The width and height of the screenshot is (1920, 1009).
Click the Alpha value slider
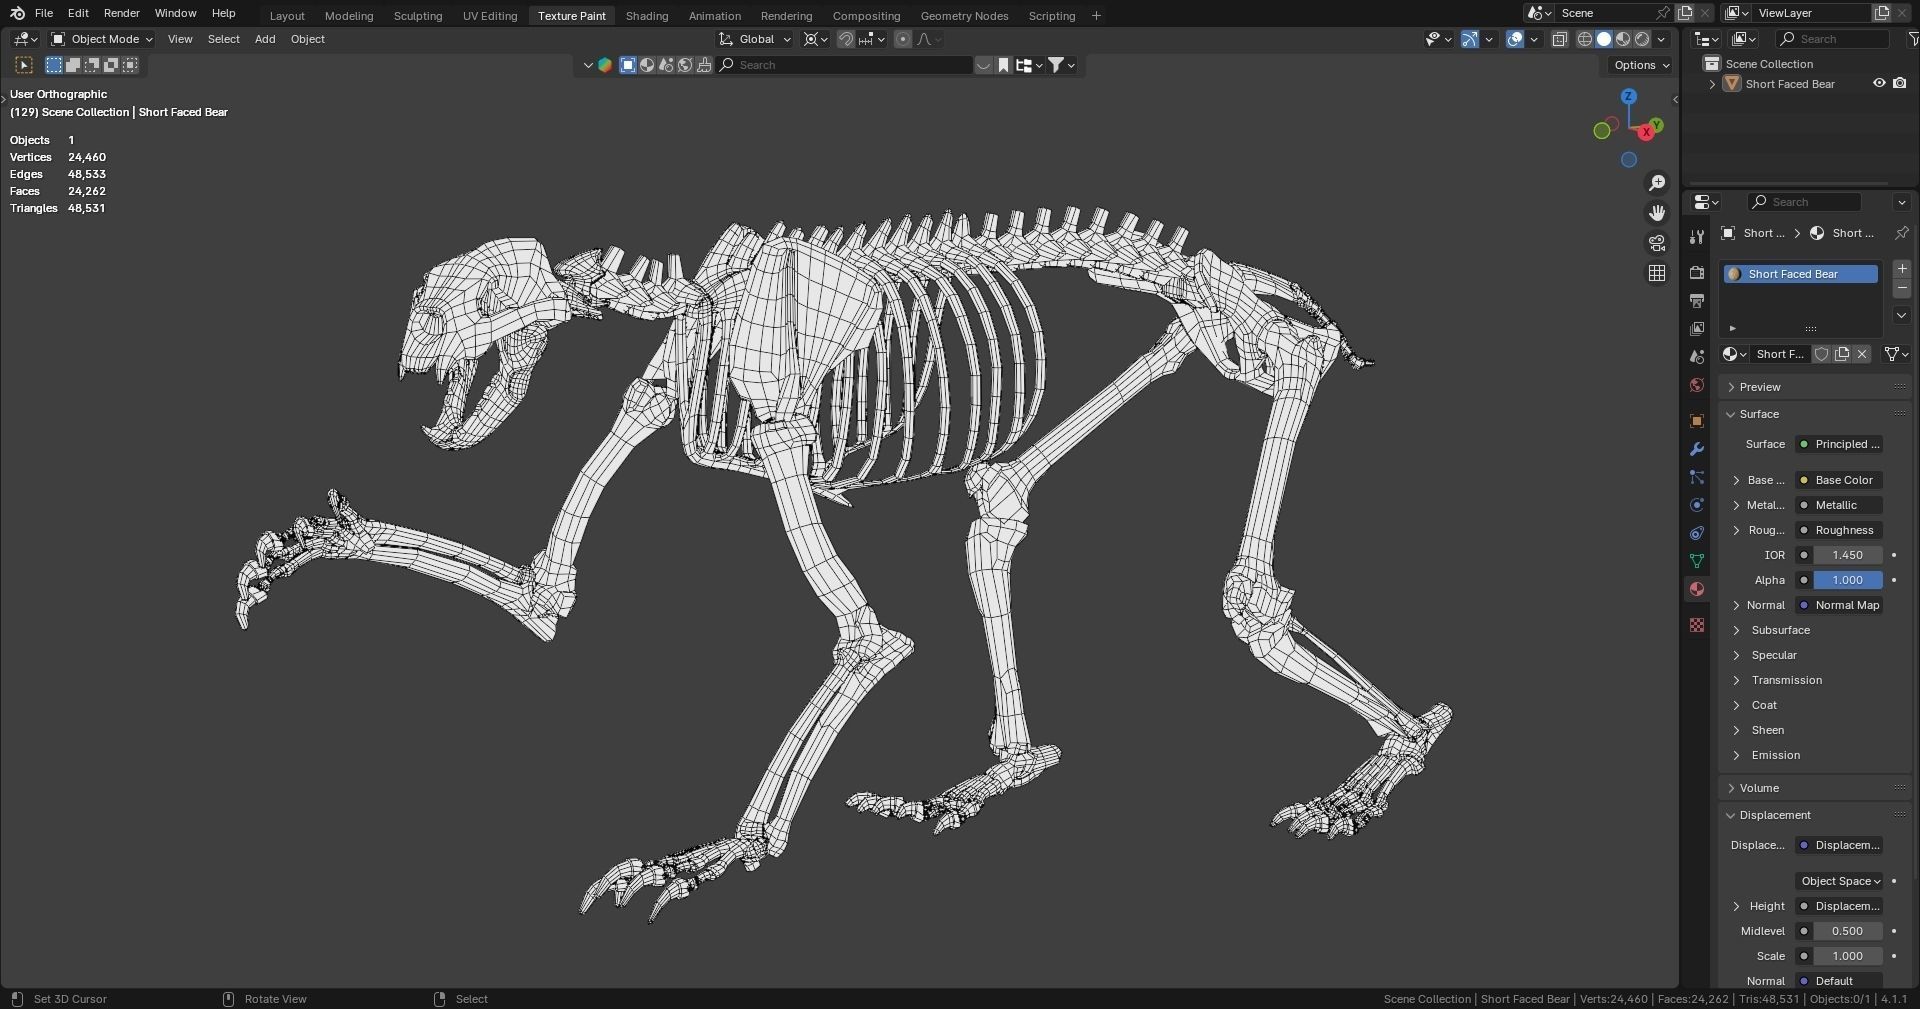[x=1847, y=580]
